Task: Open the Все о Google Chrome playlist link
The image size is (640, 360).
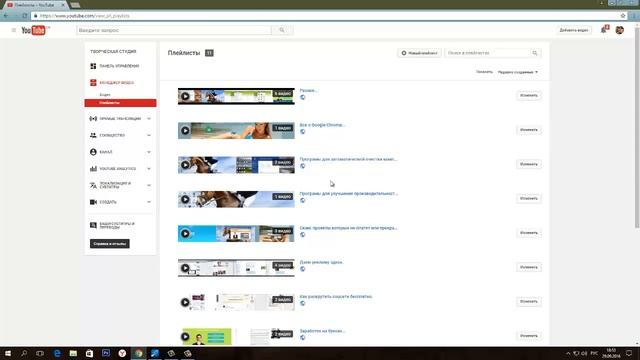Action: [322, 125]
